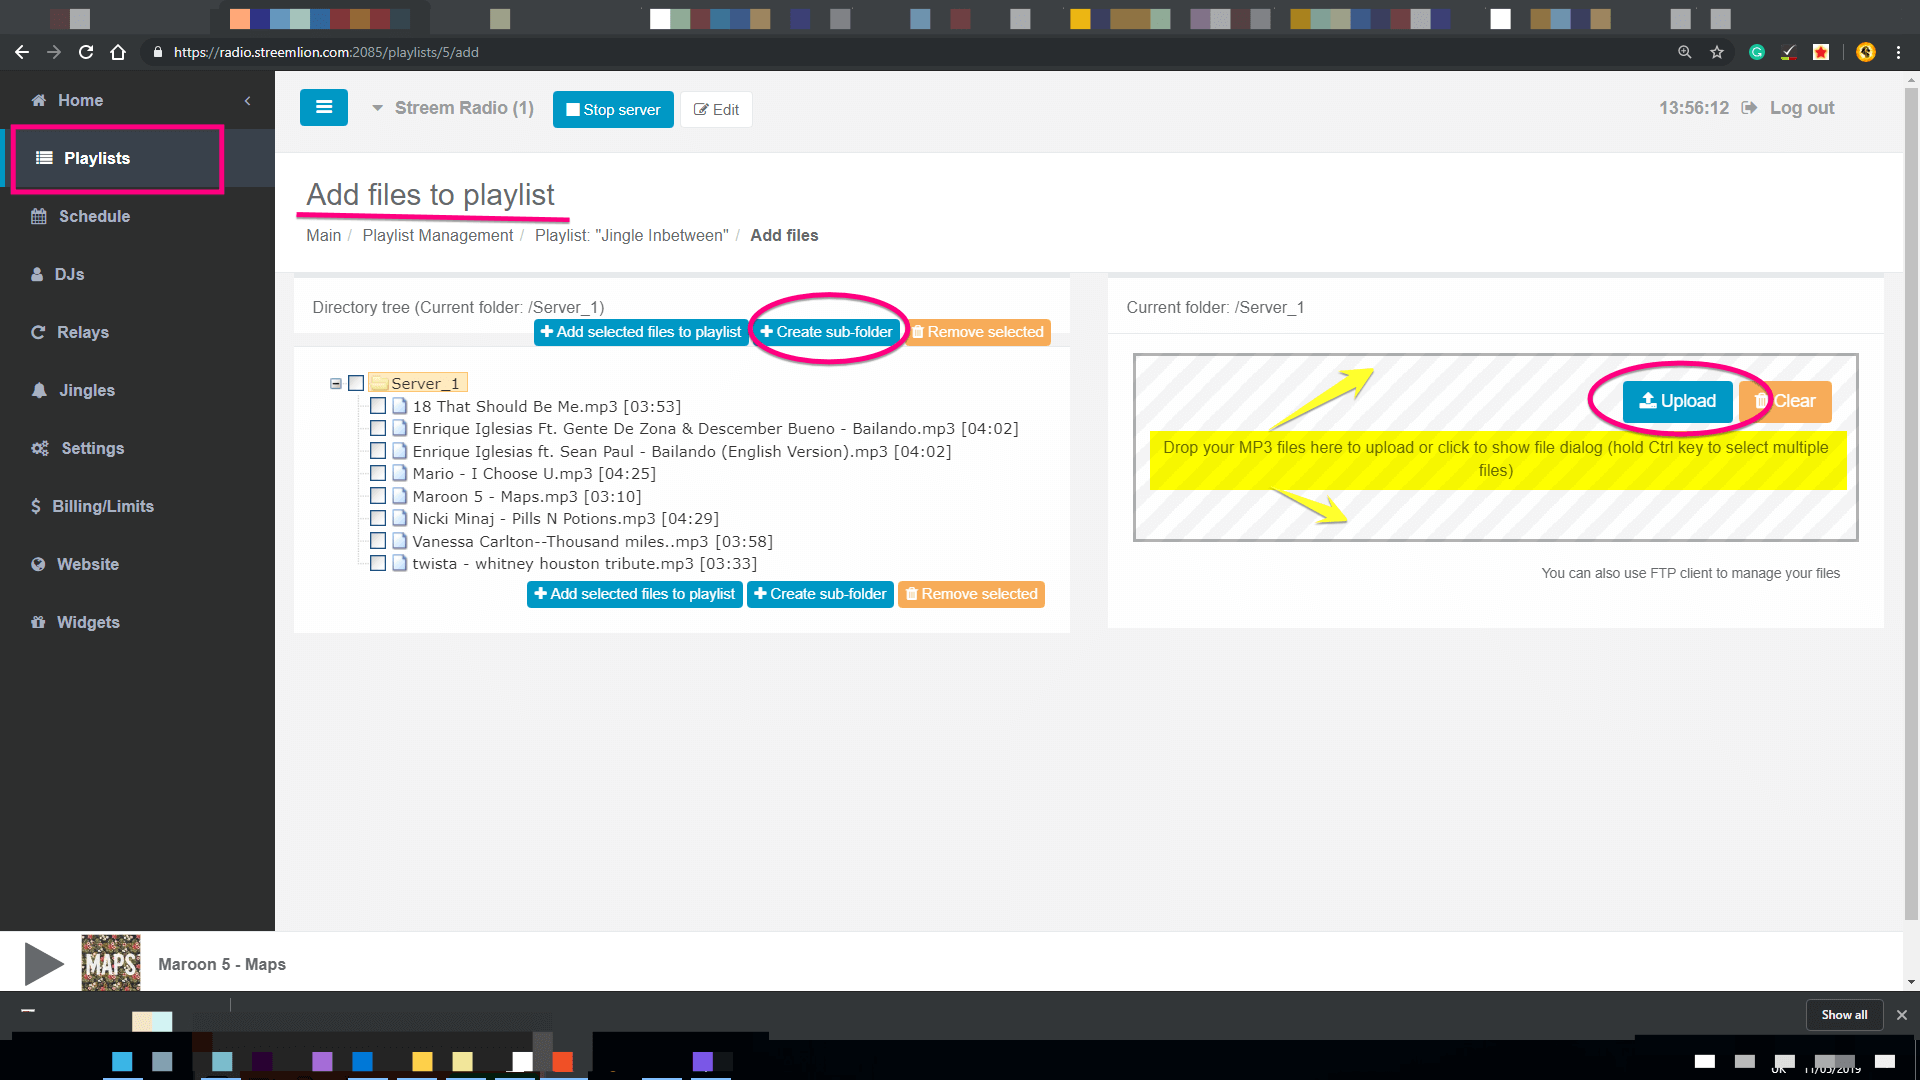This screenshot has width=1920, height=1080.
Task: Click the browser reload icon
Action: click(x=86, y=52)
